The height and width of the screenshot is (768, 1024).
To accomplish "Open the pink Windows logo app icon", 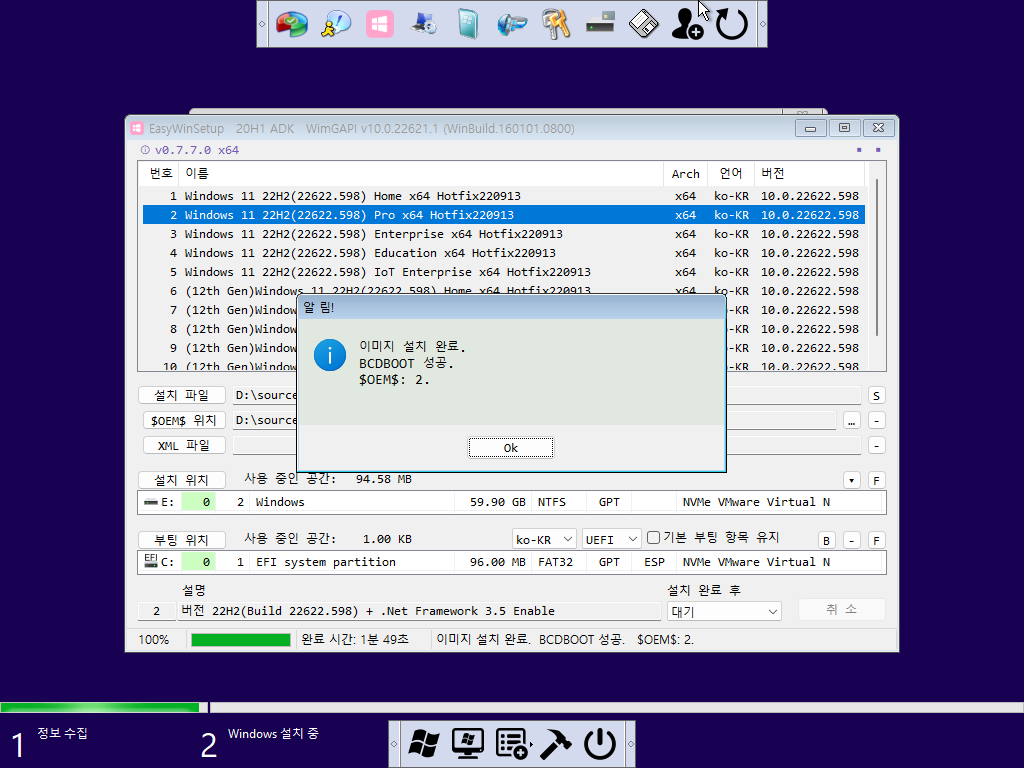I will (379, 25).
